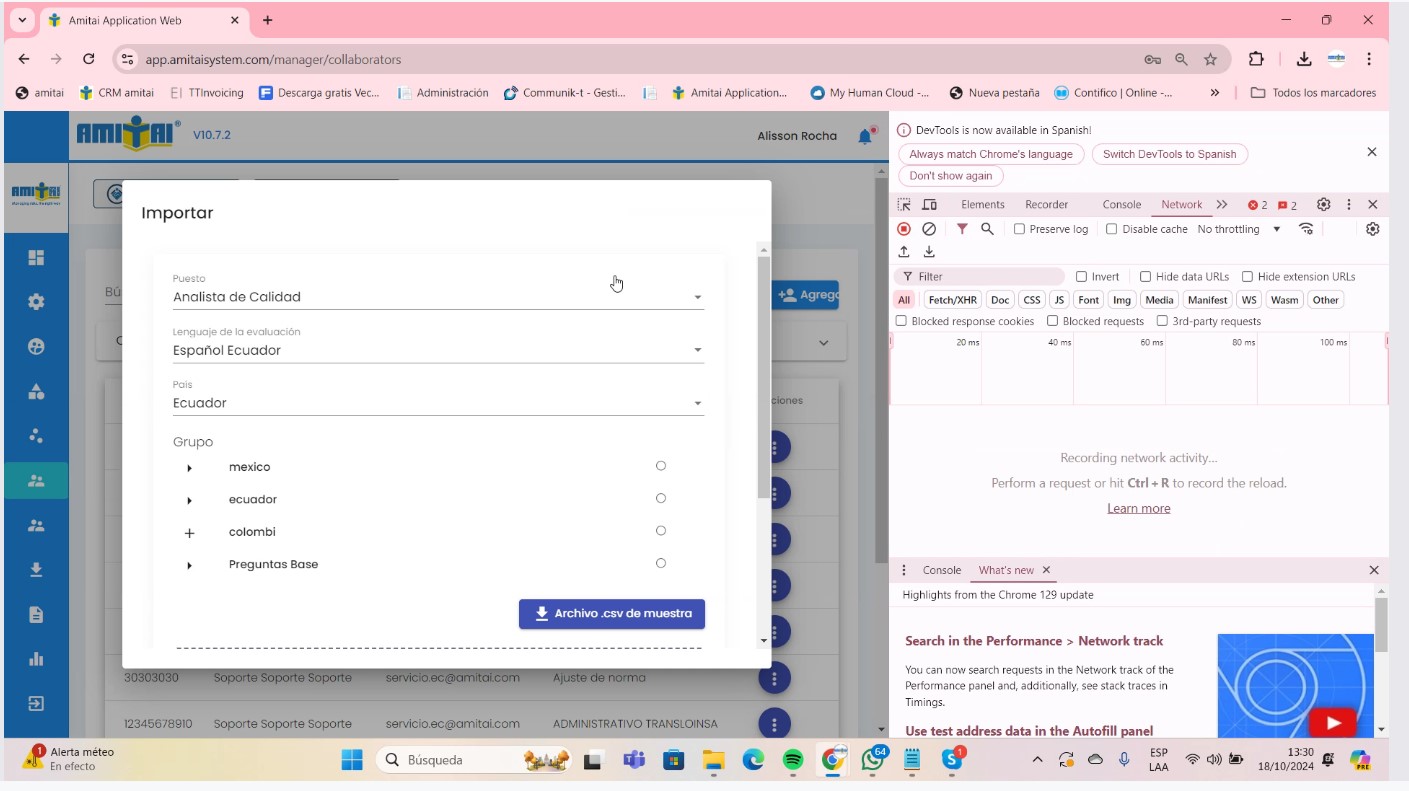Screen dimensions: 1409x791
Task: Click the Learn more link
Action: (1138, 508)
